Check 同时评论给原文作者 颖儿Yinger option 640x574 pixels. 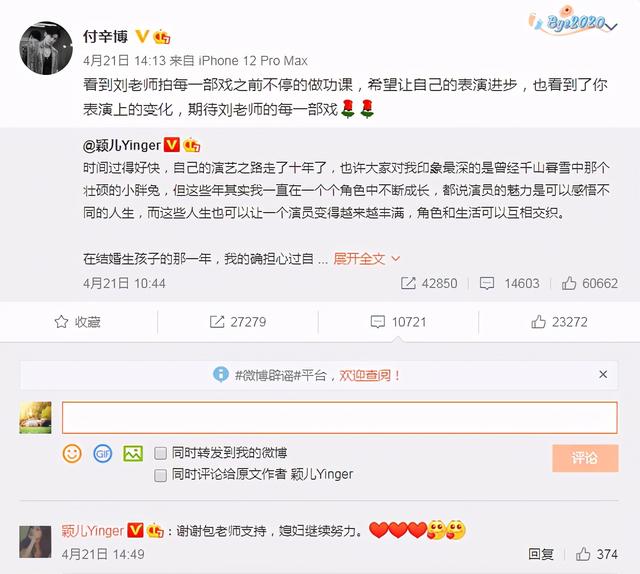pos(160,475)
